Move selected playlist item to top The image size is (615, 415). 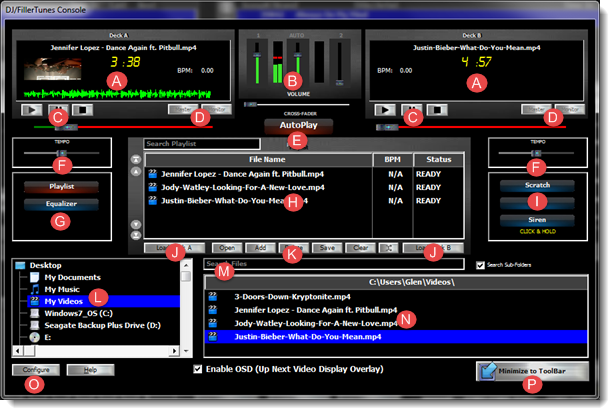(x=136, y=159)
